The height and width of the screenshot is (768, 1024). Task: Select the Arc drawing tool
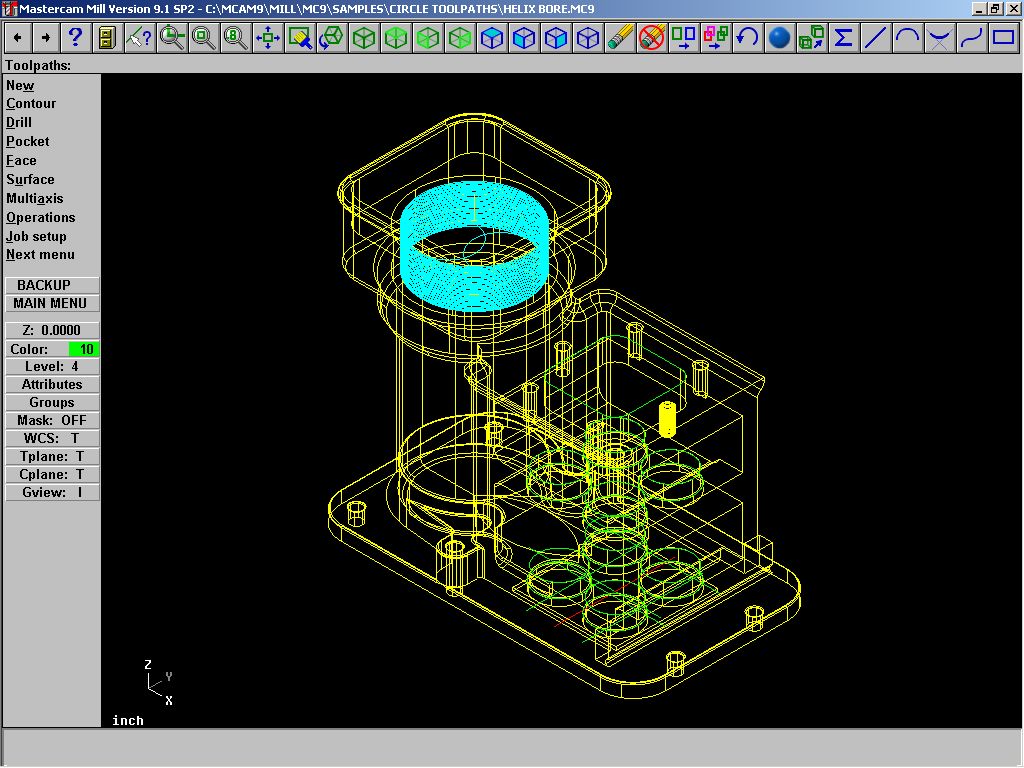pos(907,38)
